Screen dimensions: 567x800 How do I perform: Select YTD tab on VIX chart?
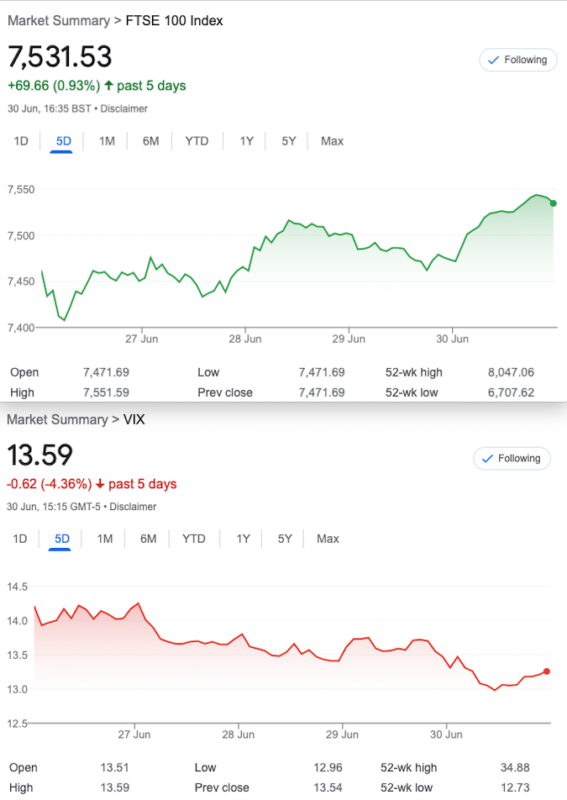point(194,539)
